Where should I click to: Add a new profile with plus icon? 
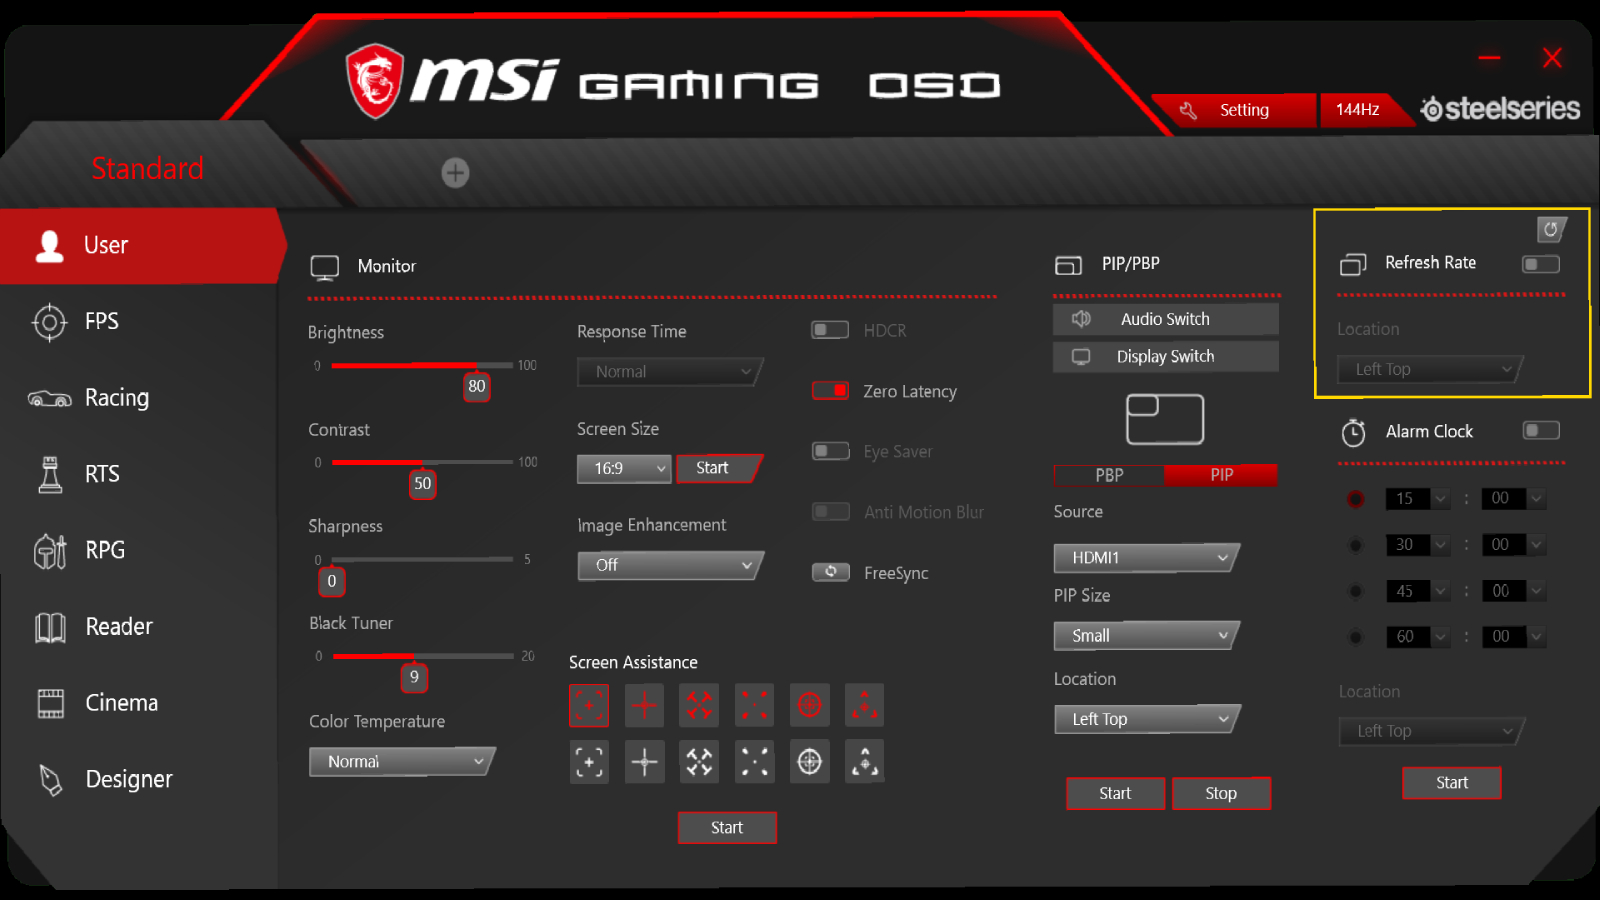[x=455, y=173]
